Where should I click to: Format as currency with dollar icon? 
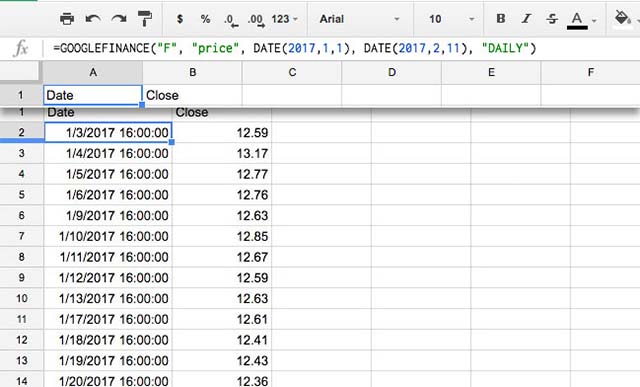pos(180,19)
